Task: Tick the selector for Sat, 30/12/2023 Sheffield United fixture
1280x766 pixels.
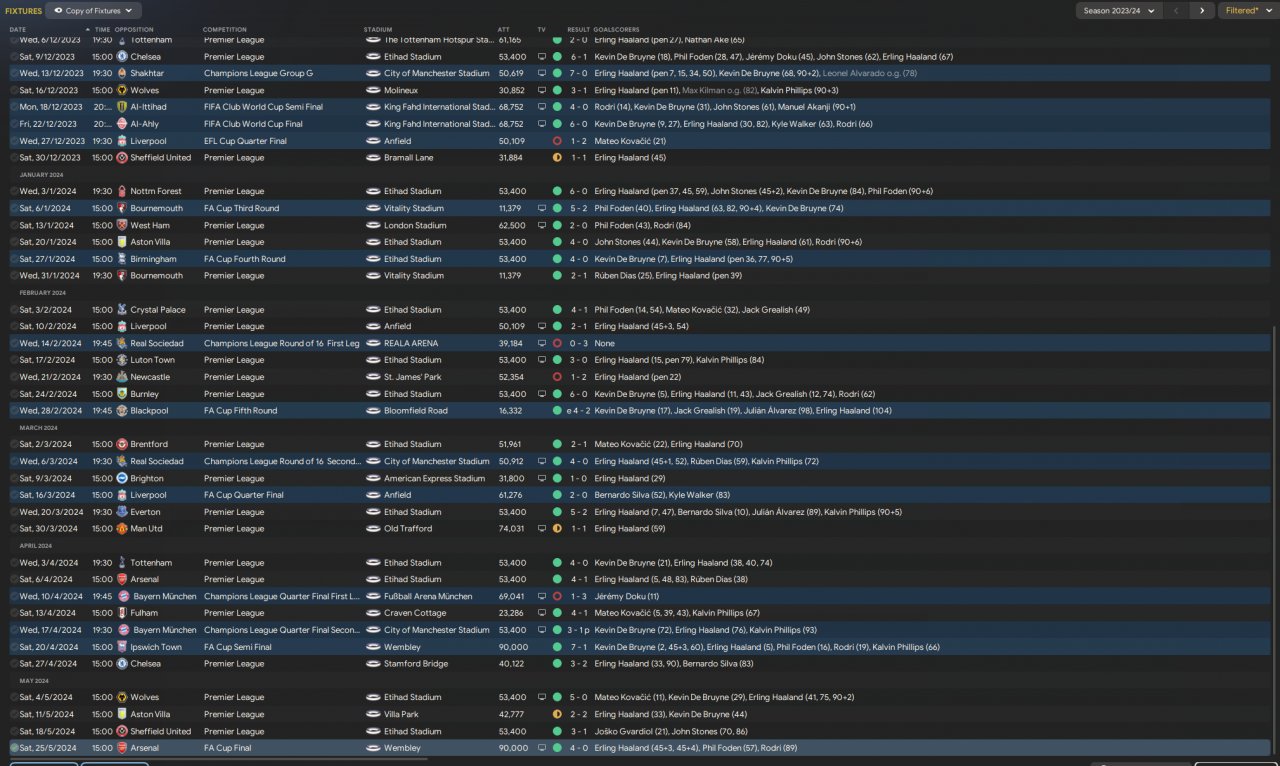Action: [14, 158]
